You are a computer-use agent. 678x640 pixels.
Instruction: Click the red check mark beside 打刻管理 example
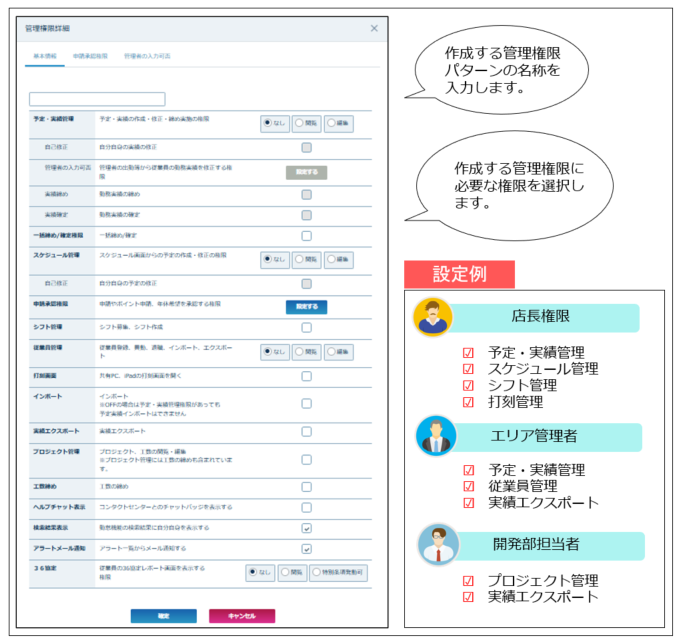[468, 402]
